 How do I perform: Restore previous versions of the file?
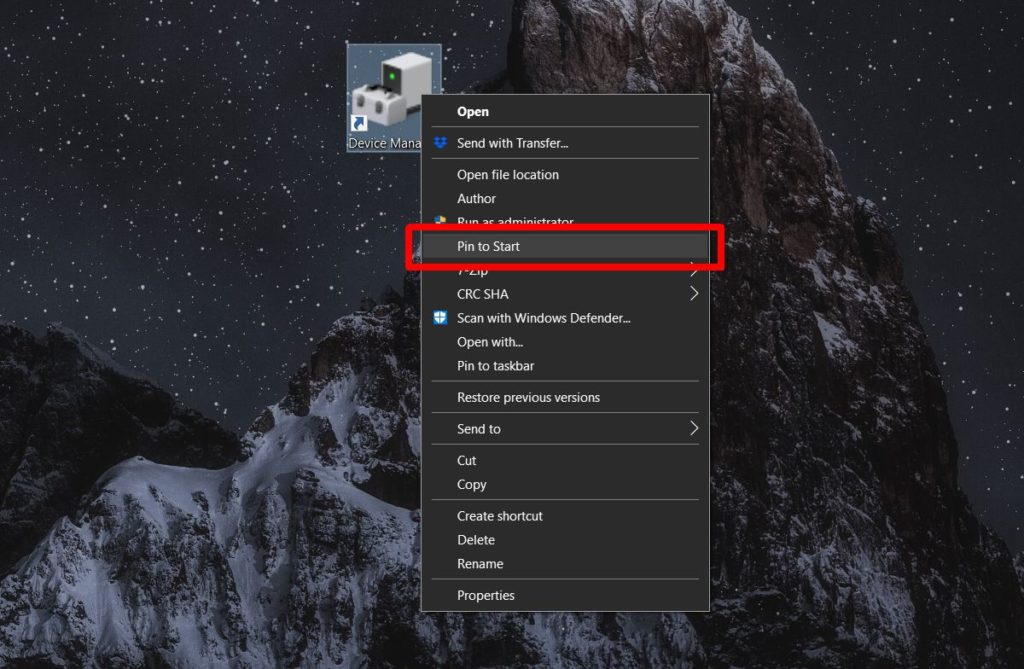pyautogui.click(x=528, y=397)
